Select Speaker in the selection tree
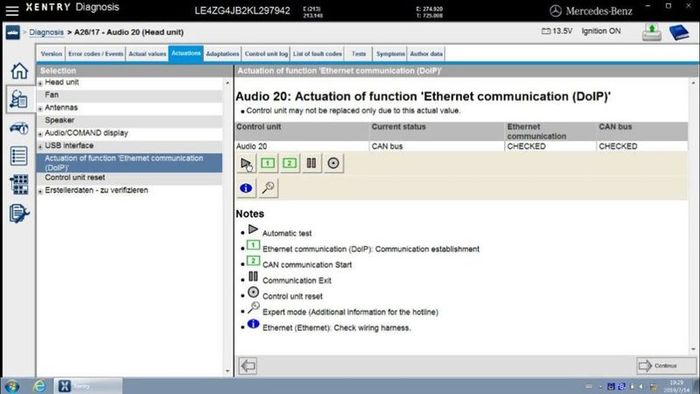The image size is (700, 394). click(x=59, y=120)
